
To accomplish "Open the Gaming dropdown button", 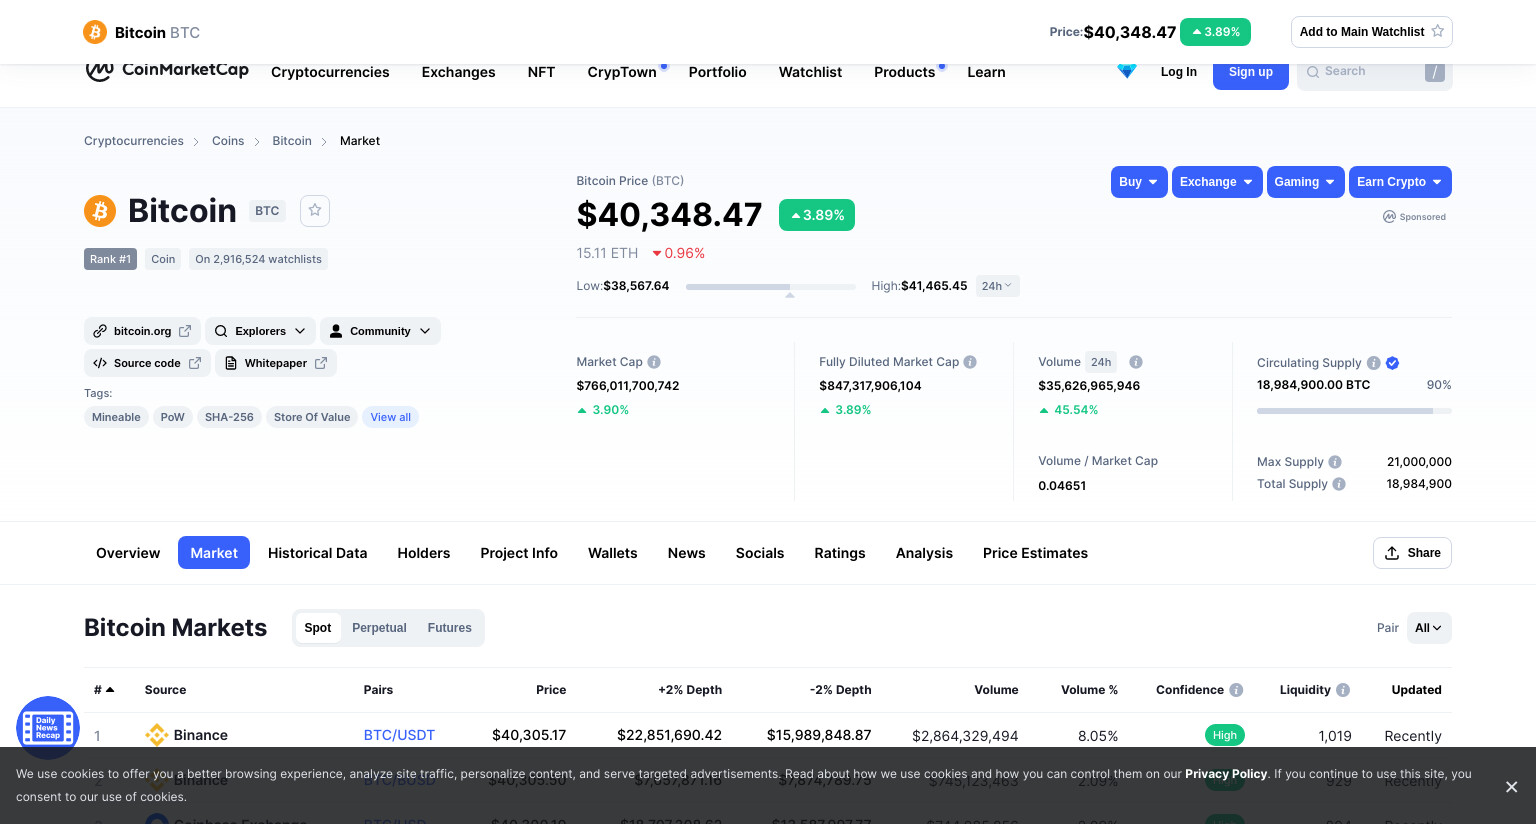I will [x=1305, y=182].
